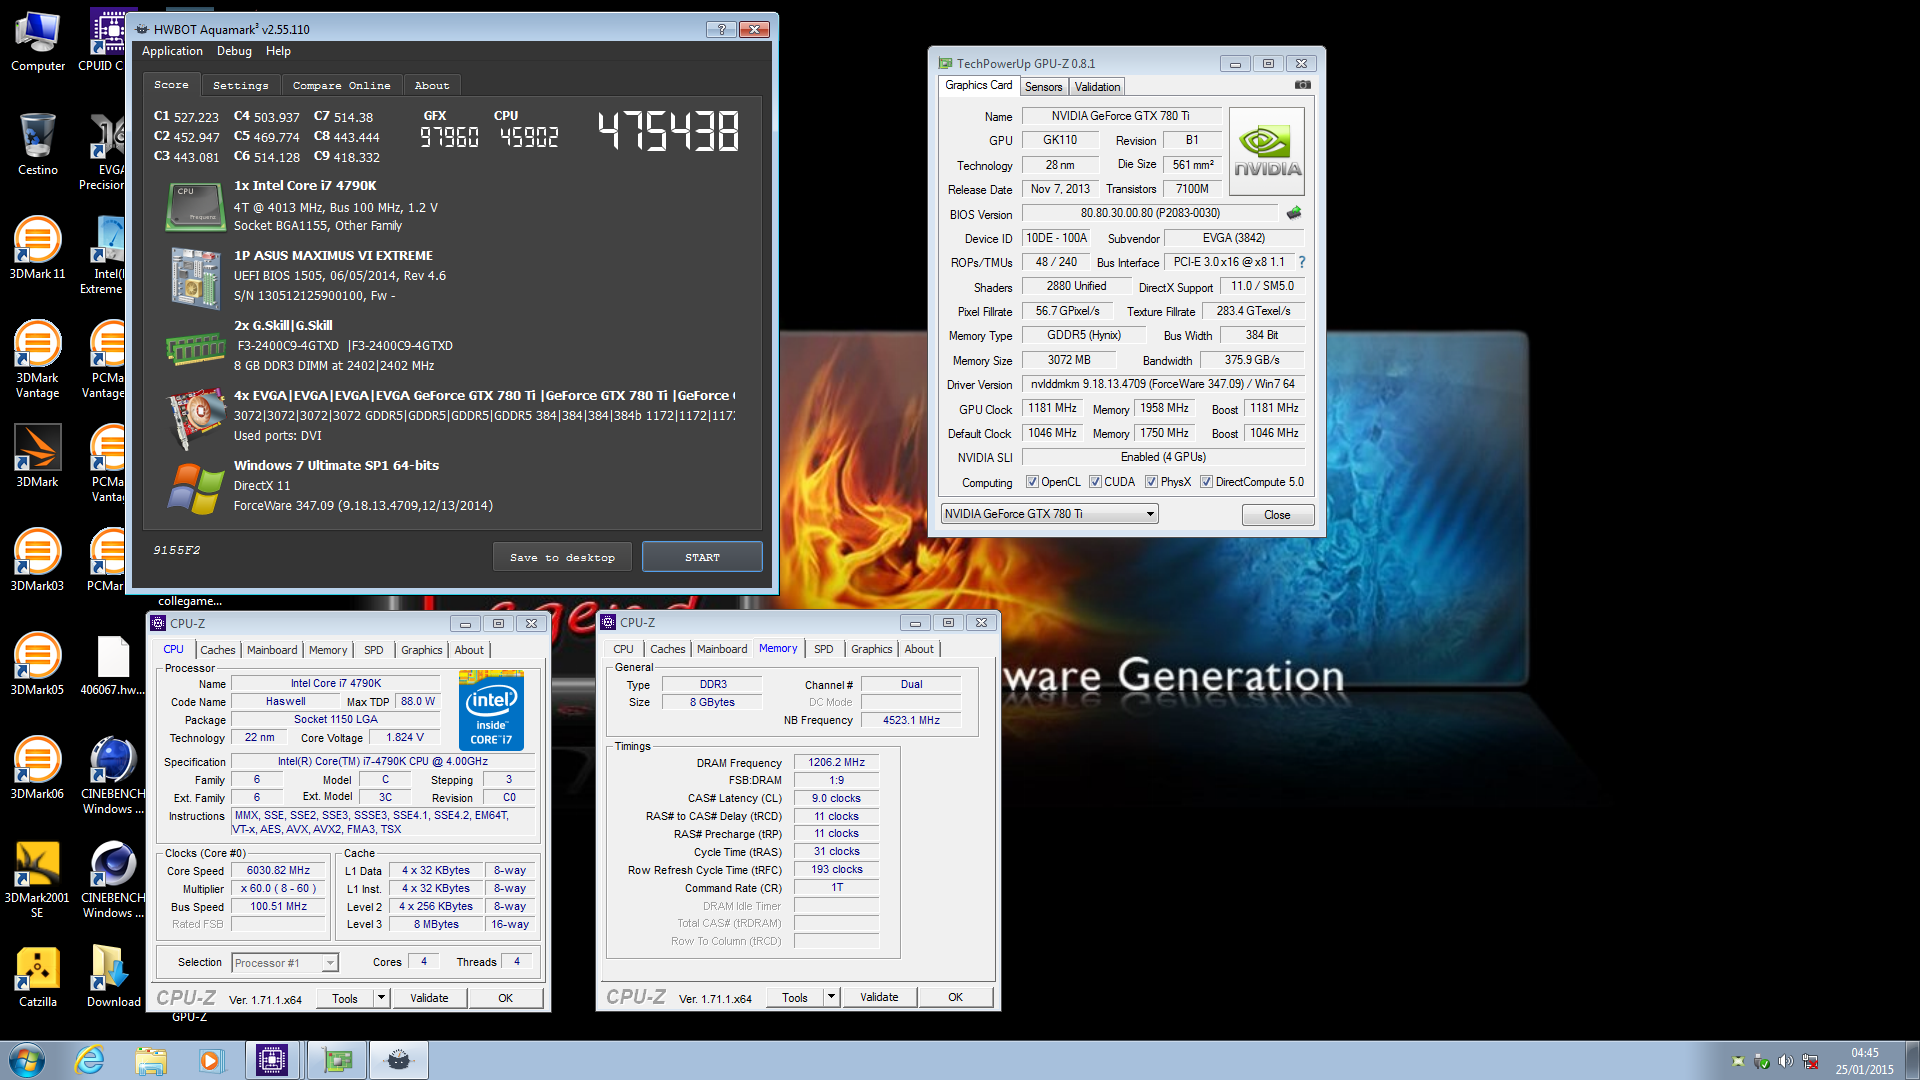
Task: Open the Cestino recycle bin icon
Action: pyautogui.click(x=38, y=145)
